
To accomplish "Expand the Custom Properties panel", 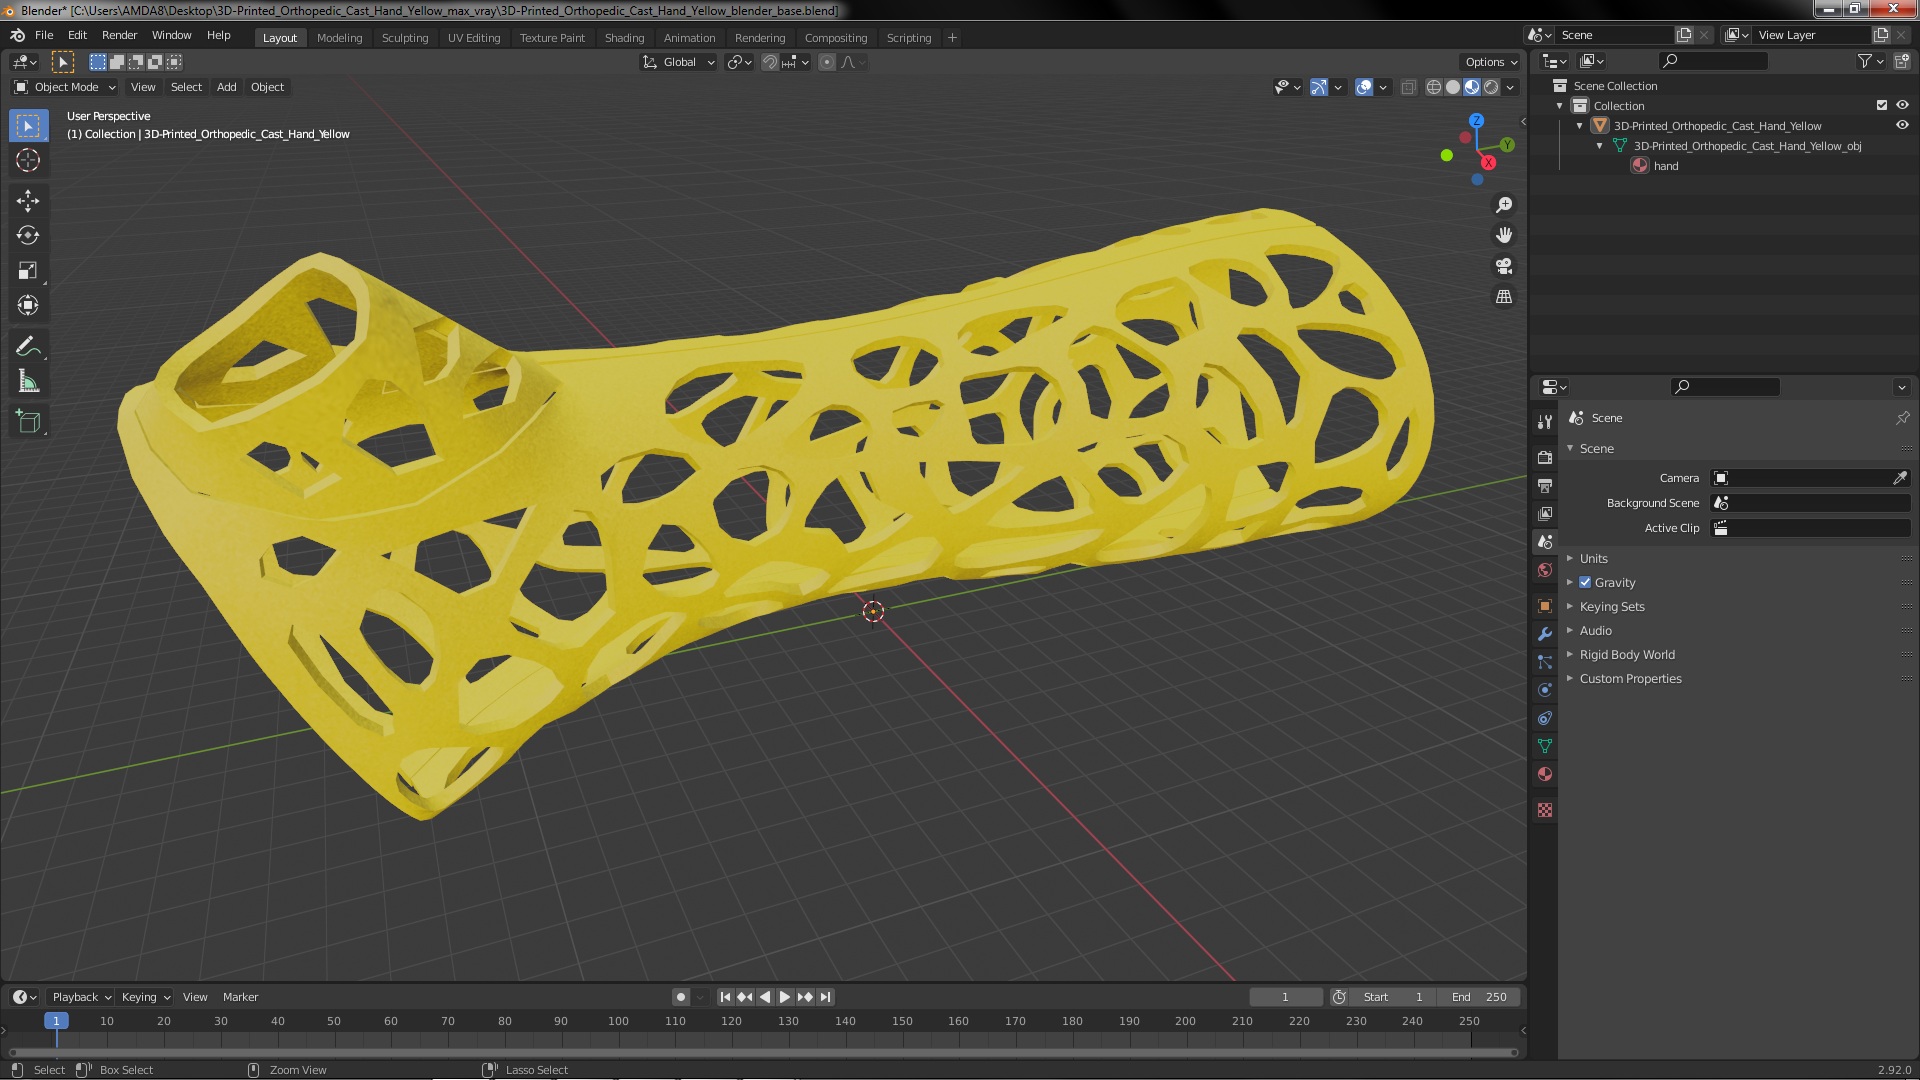I will pyautogui.click(x=1630, y=678).
